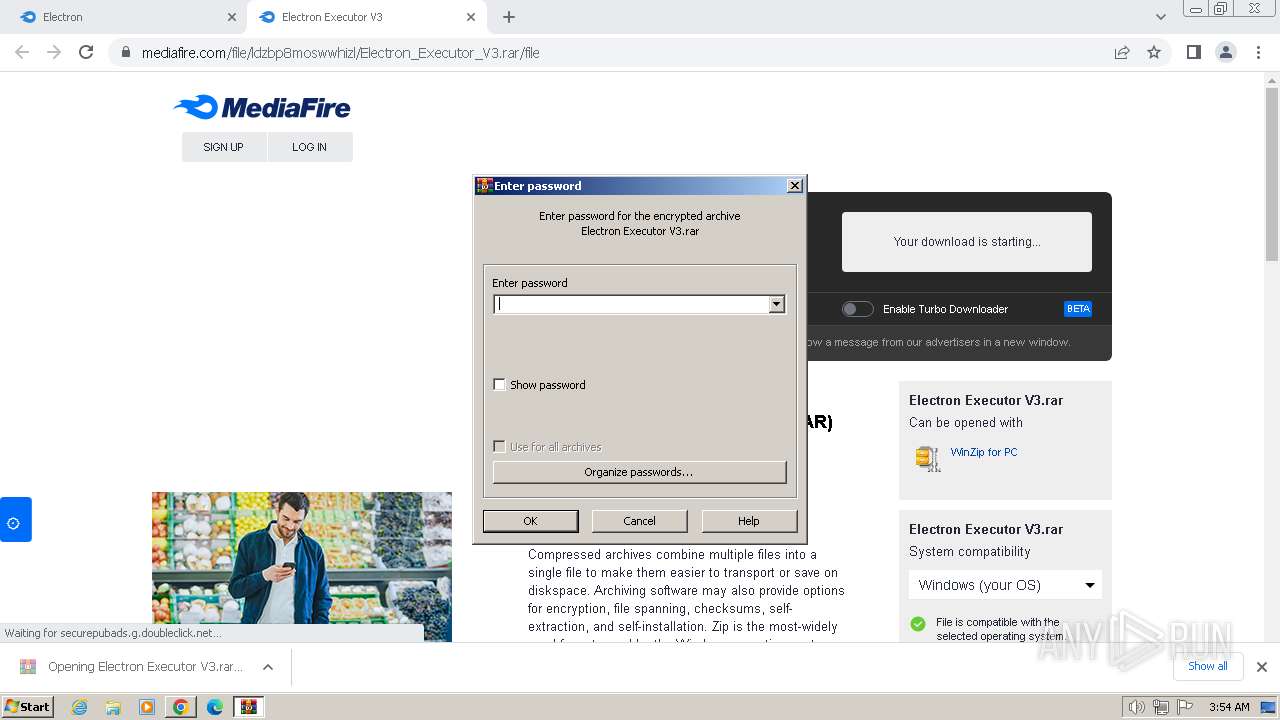Click the Your download is starting box
The height and width of the screenshot is (720, 1280).
(x=967, y=242)
